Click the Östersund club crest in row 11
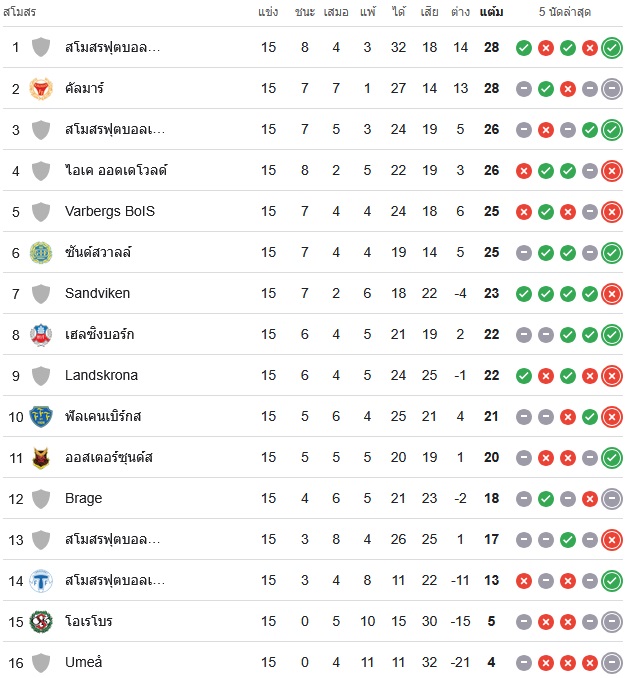The image size is (627, 678). [x=41, y=457]
